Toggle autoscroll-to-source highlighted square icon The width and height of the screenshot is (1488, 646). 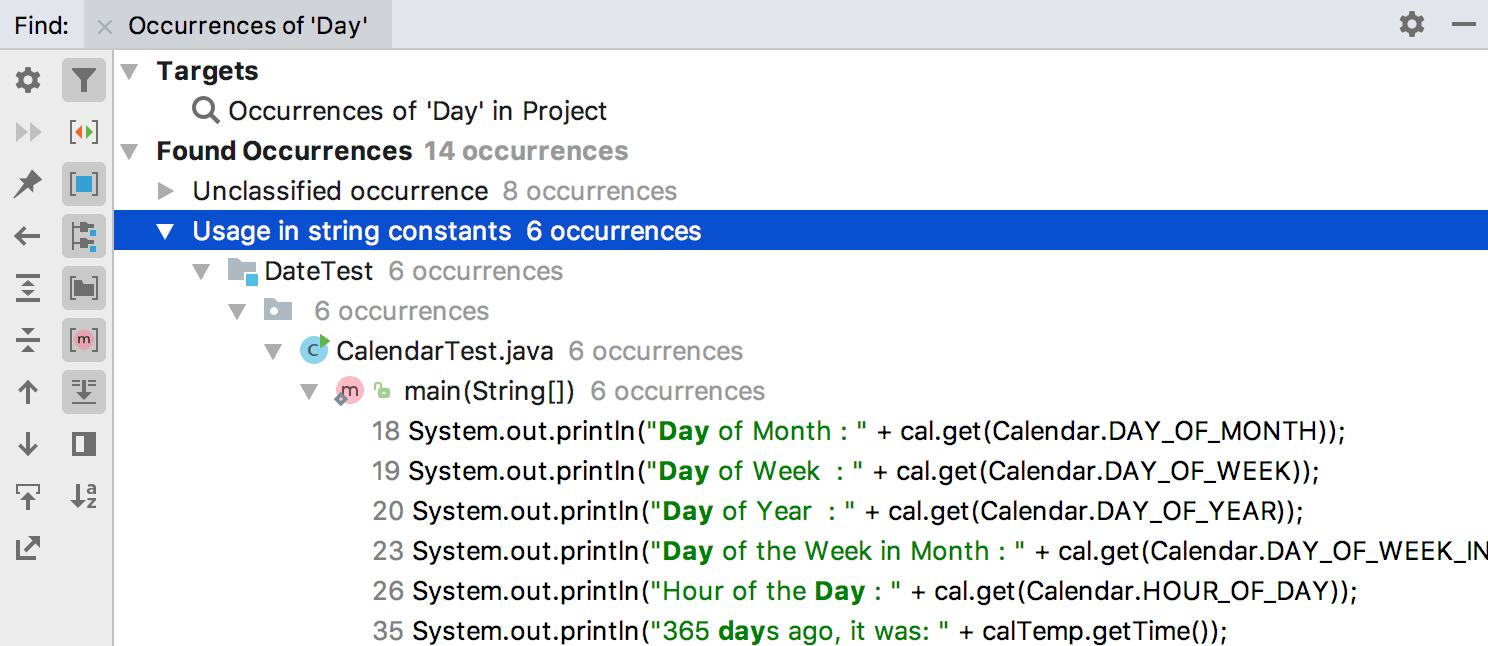click(x=84, y=184)
